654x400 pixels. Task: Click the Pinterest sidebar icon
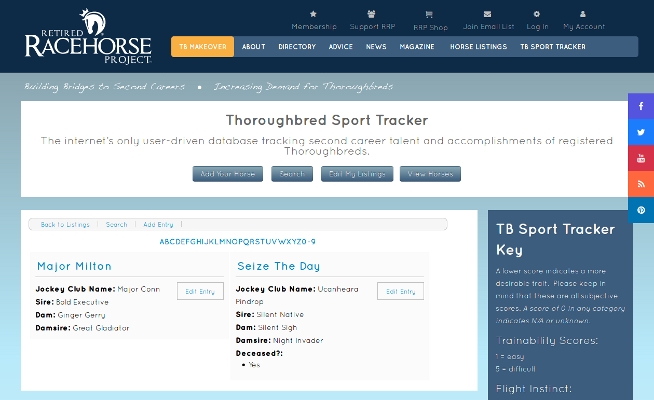[x=641, y=210]
